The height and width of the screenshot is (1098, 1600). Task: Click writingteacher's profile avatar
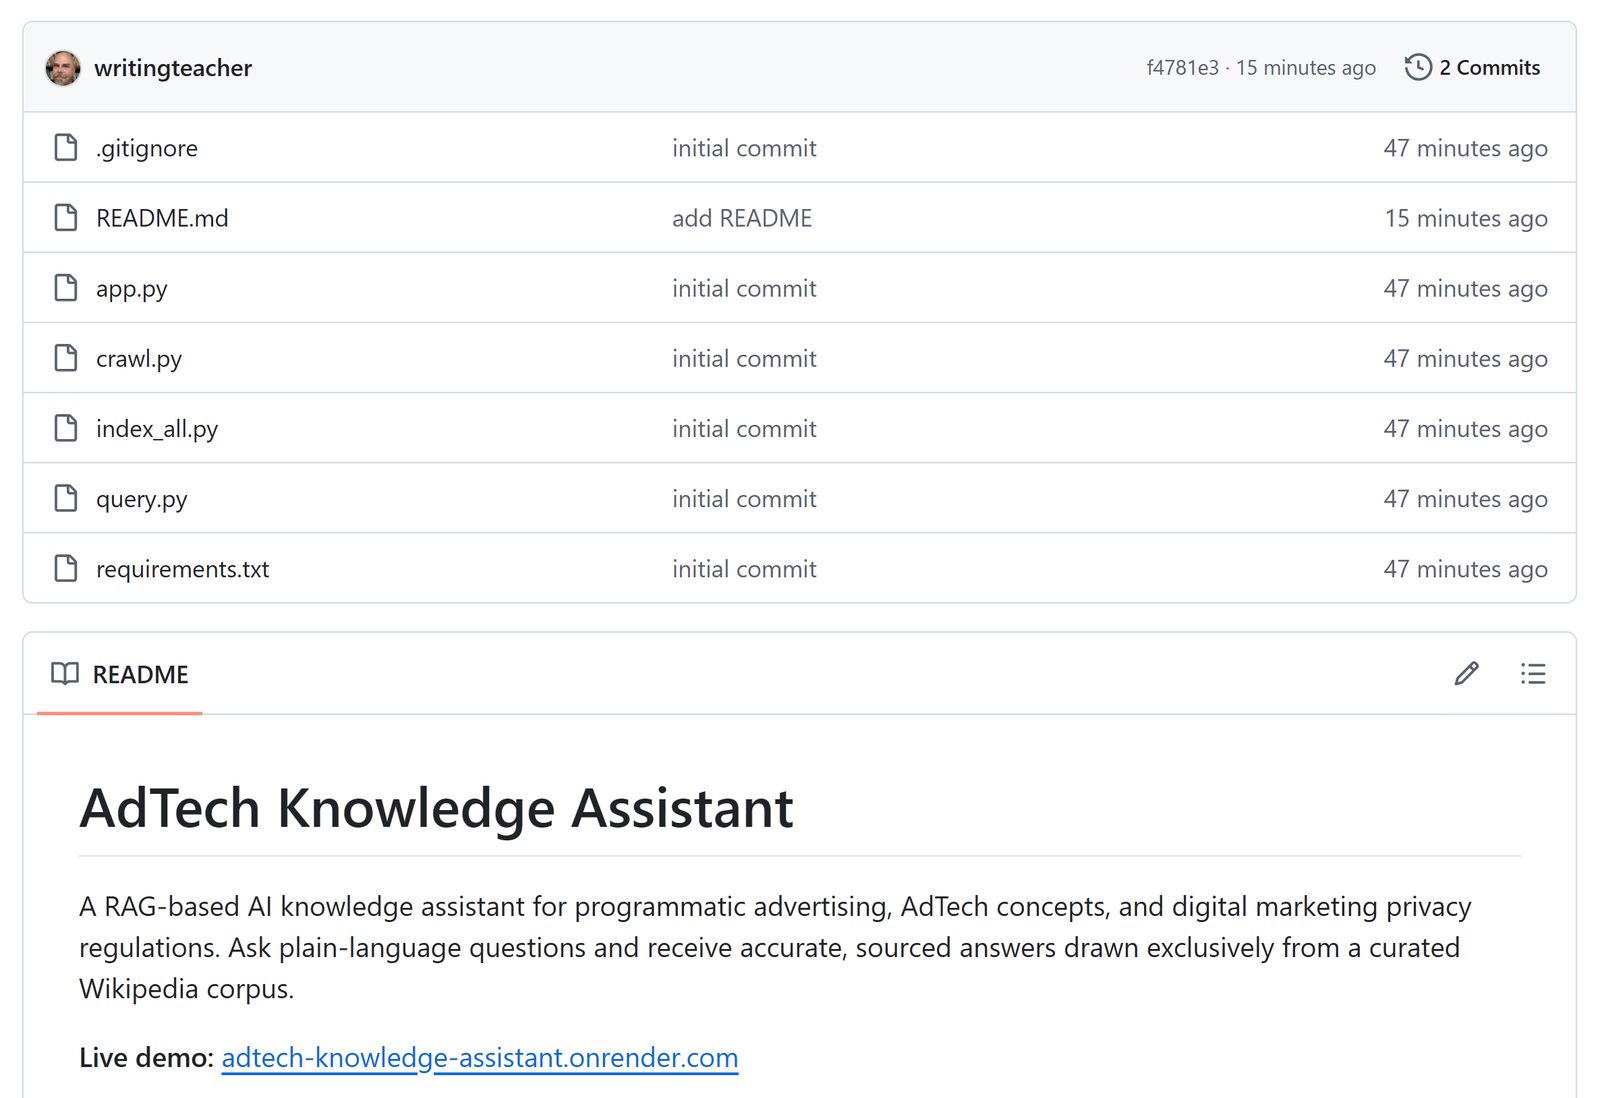tap(62, 67)
